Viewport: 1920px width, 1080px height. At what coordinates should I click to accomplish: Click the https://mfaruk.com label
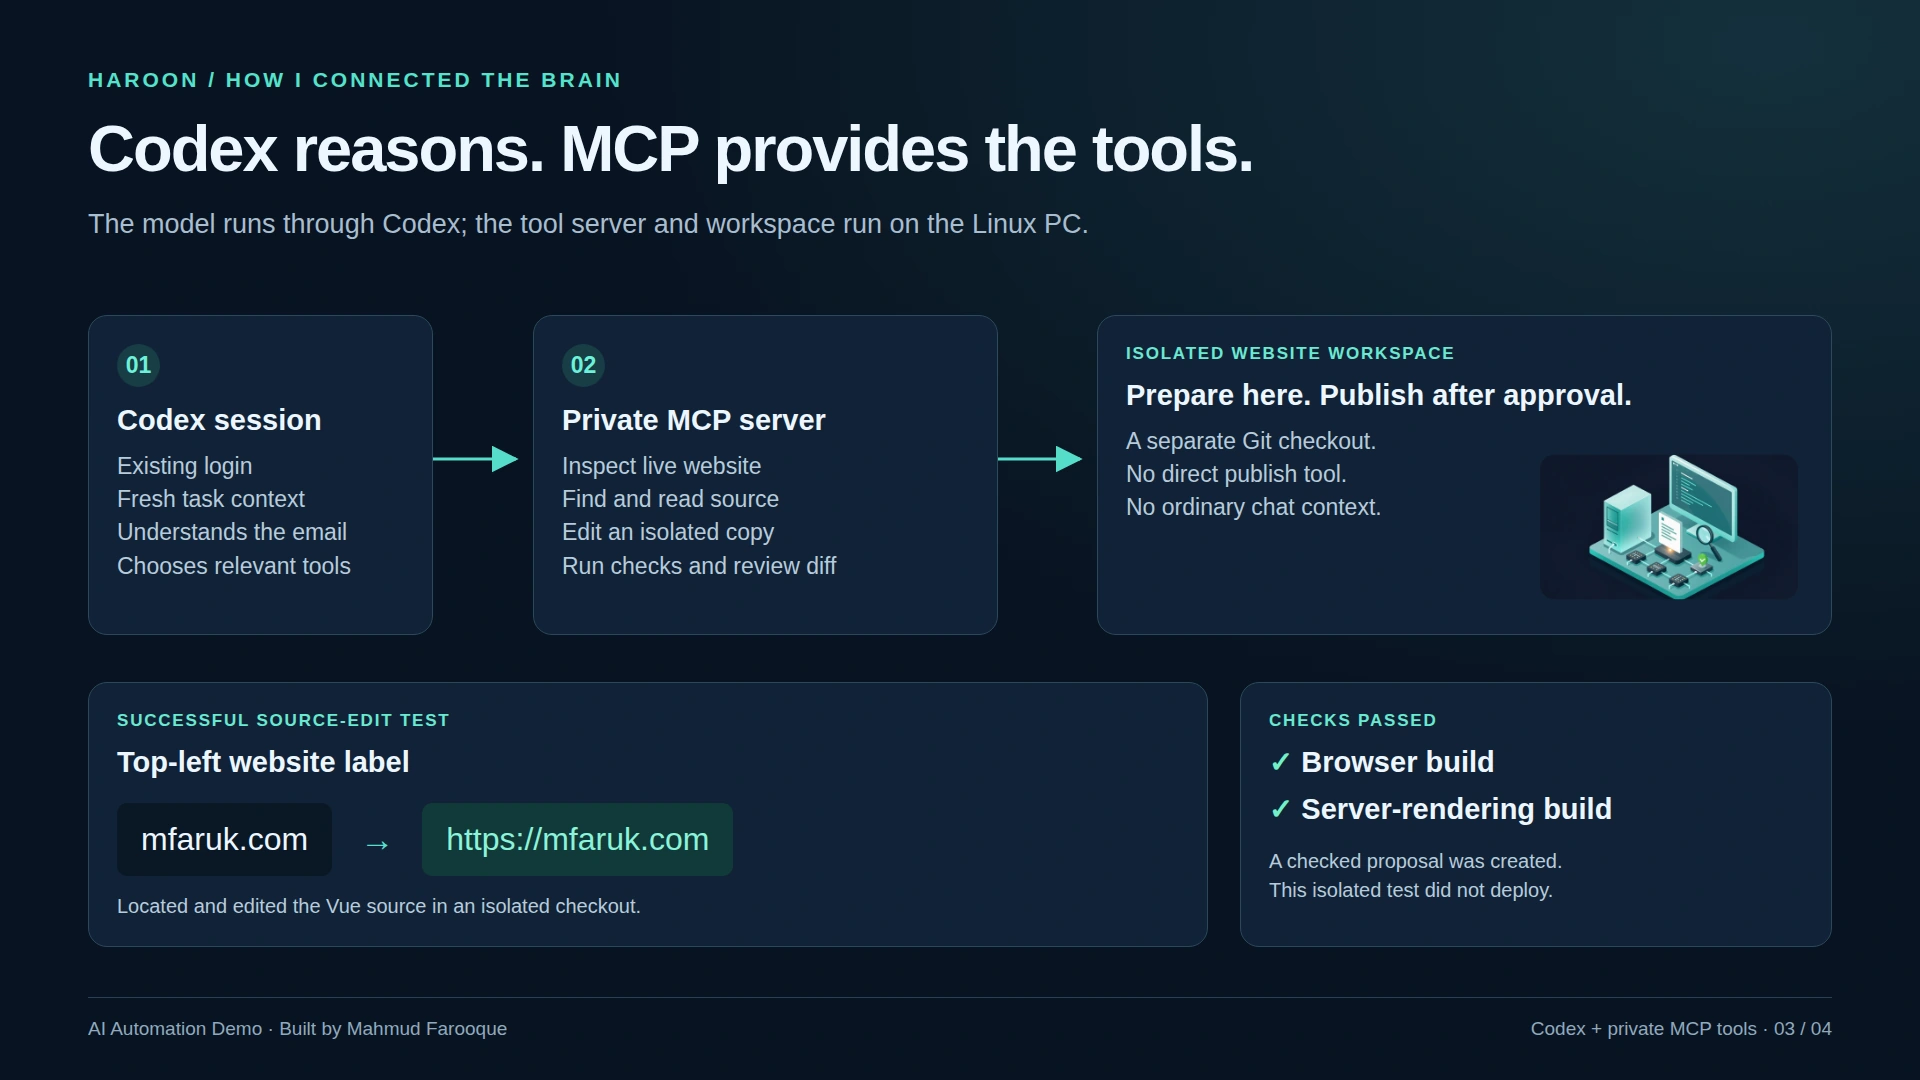(x=577, y=840)
